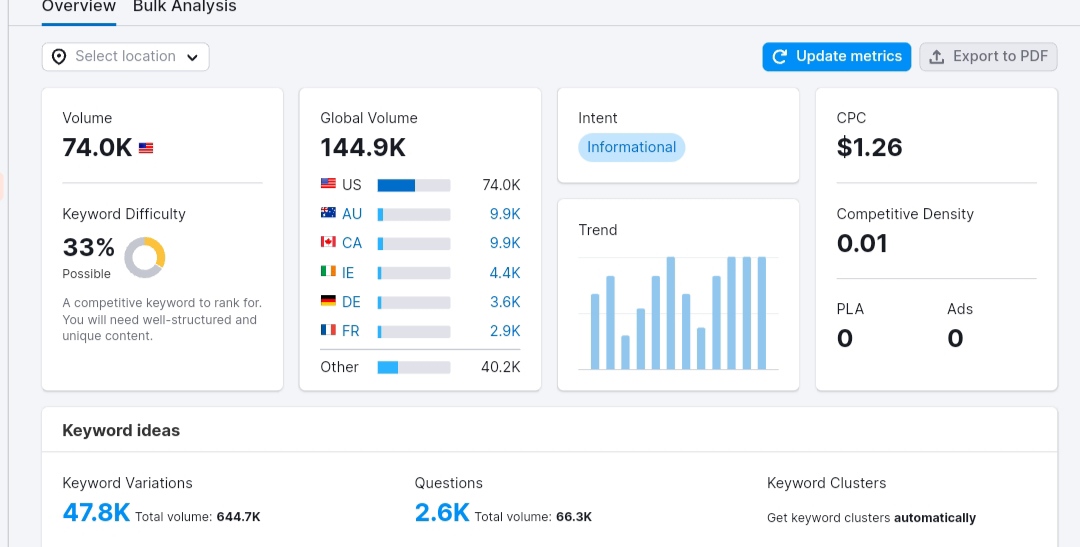Click the Ireland flag icon
The height and width of the screenshot is (547, 1080).
click(x=329, y=271)
